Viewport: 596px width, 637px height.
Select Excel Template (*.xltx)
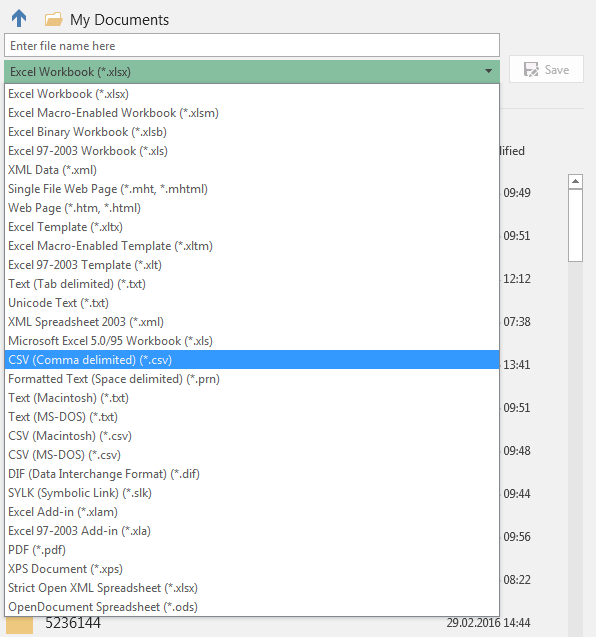(x=252, y=227)
